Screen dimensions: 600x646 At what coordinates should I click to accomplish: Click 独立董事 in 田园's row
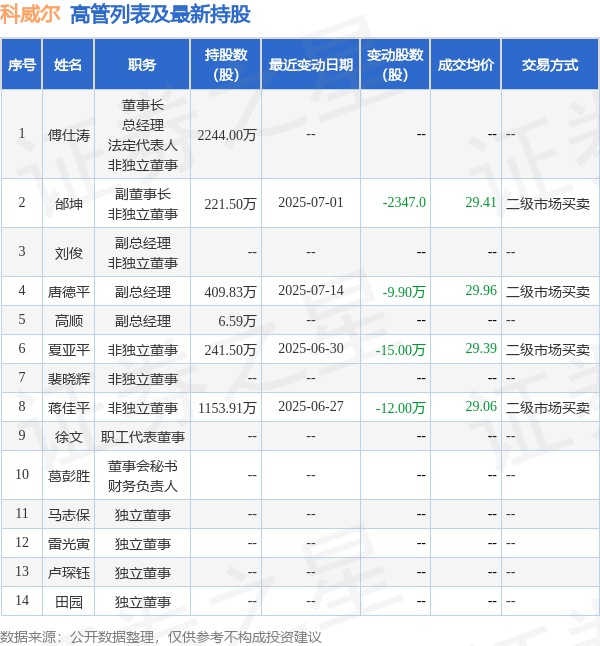(143, 602)
